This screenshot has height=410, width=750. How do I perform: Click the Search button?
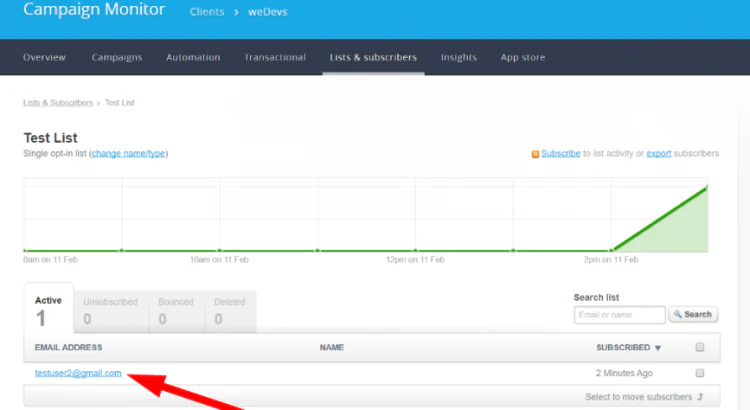click(x=693, y=314)
